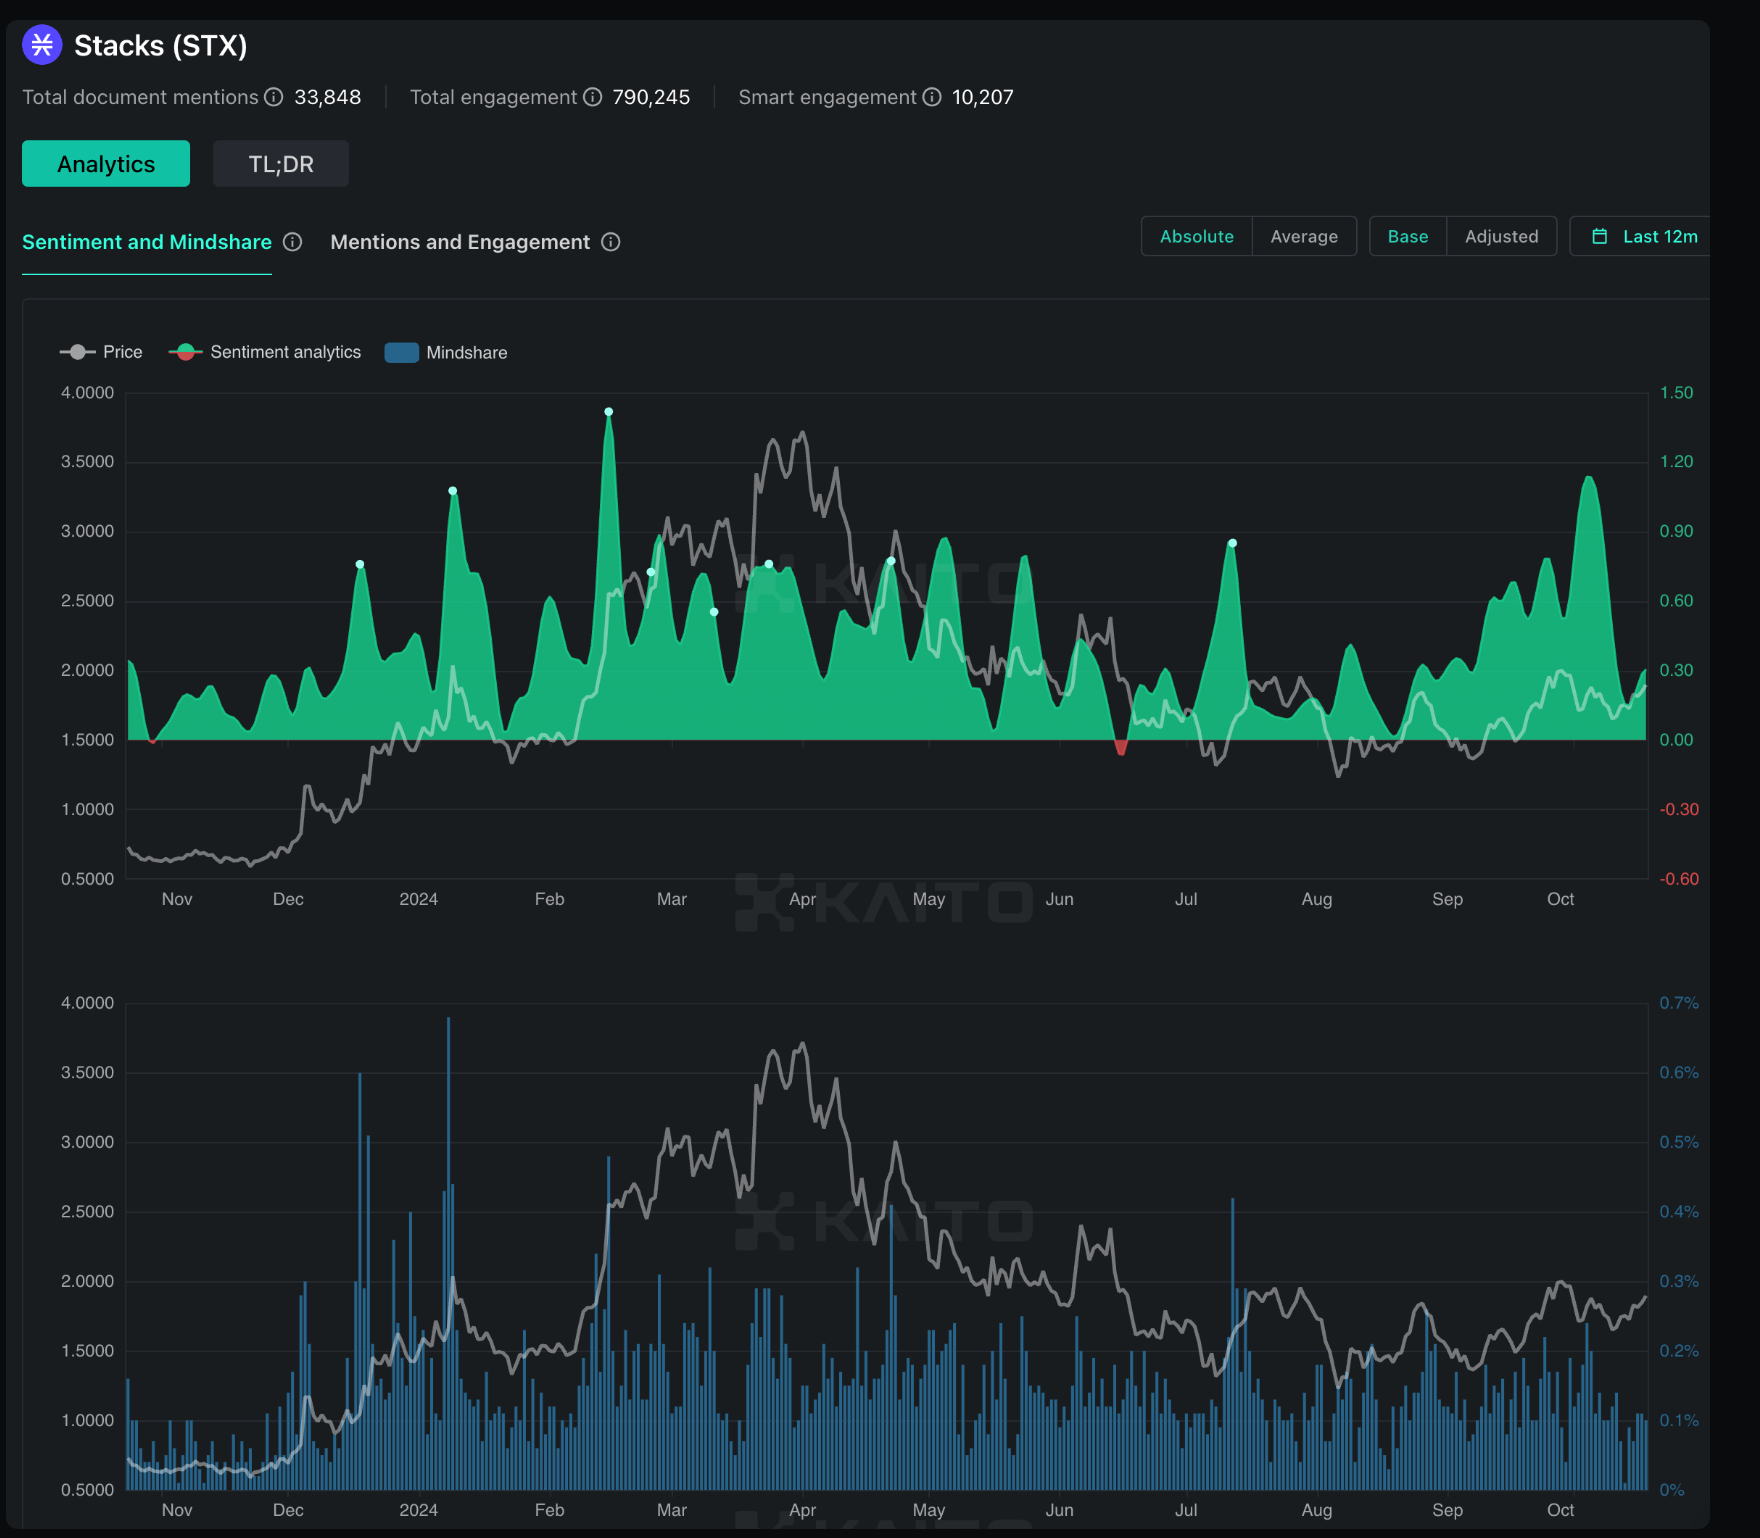
Task: Click the 0.7% mindshare axis label
Action: [1679, 1003]
